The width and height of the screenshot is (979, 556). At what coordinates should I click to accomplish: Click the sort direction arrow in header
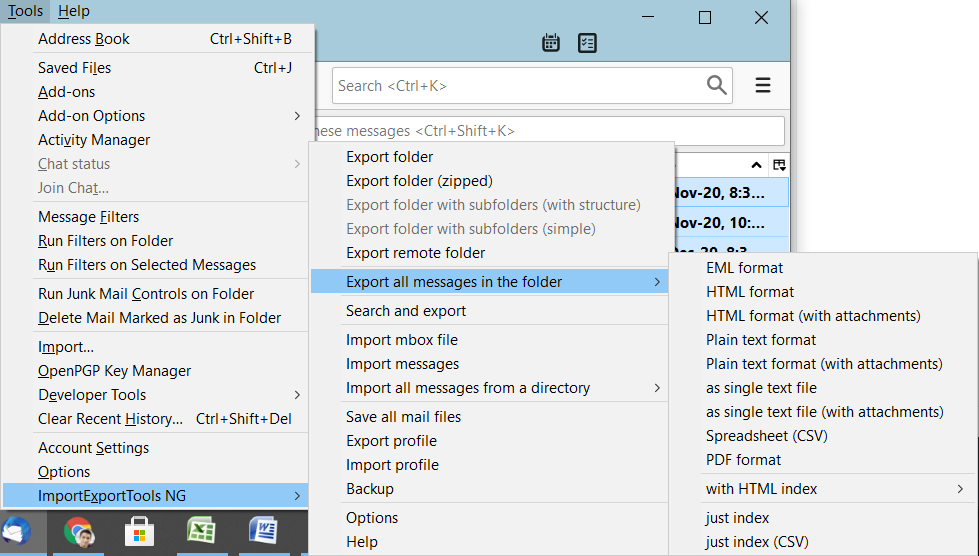[756, 165]
